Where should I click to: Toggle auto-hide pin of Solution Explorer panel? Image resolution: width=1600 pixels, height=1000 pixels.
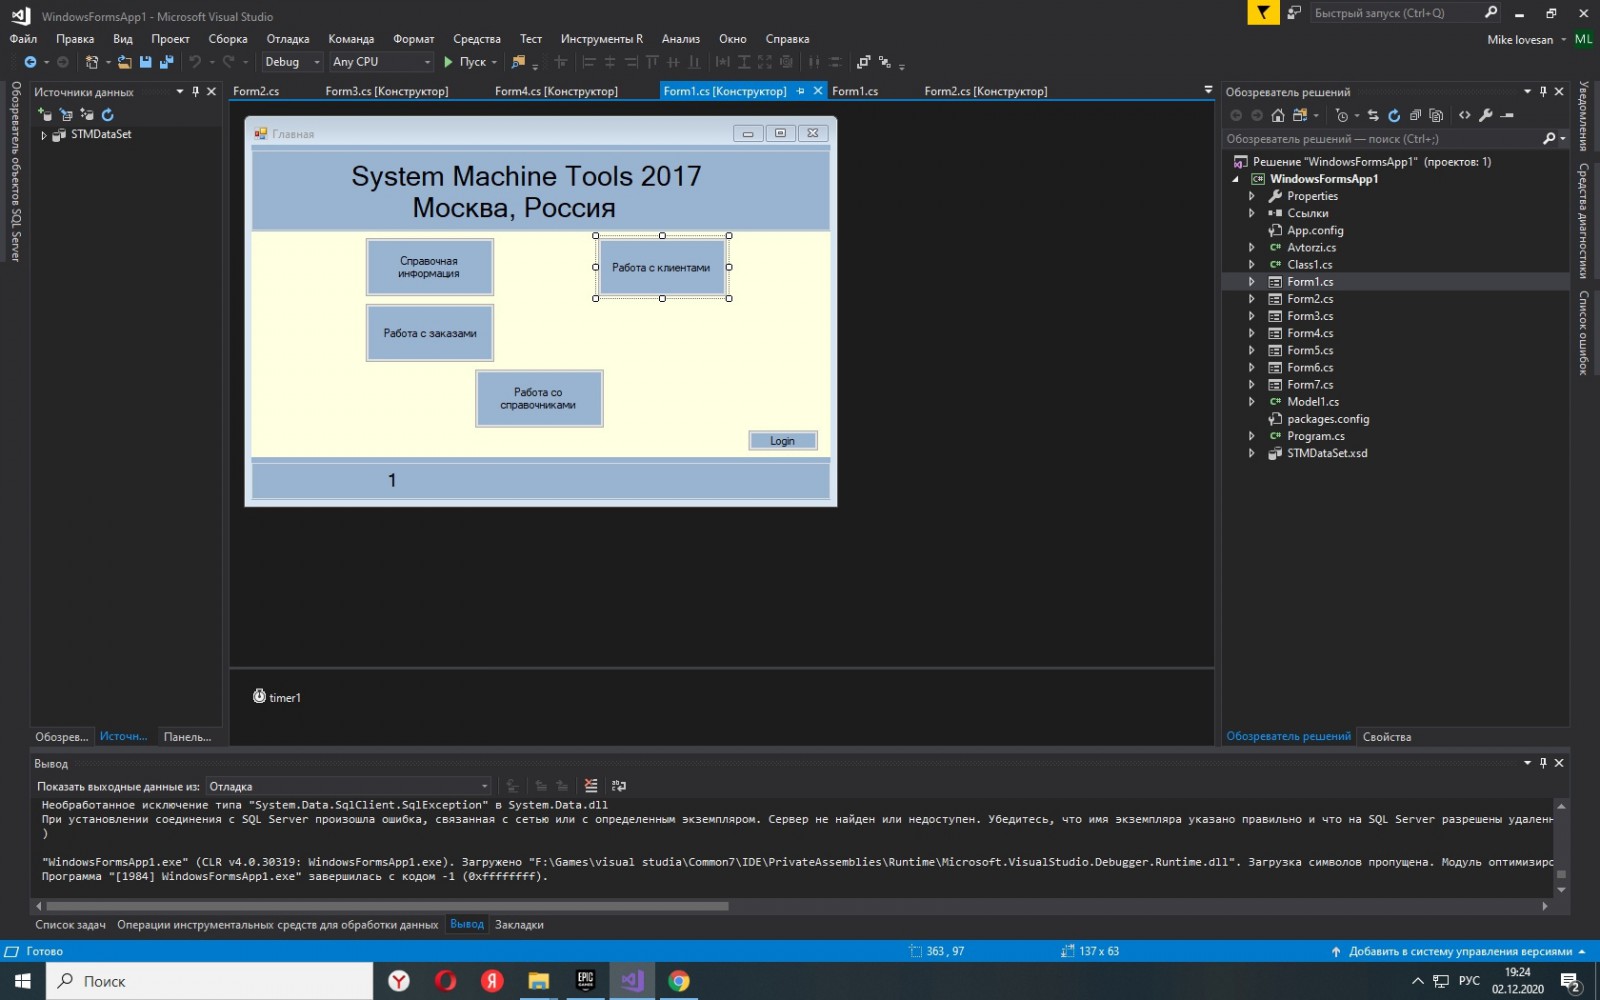(x=1543, y=91)
